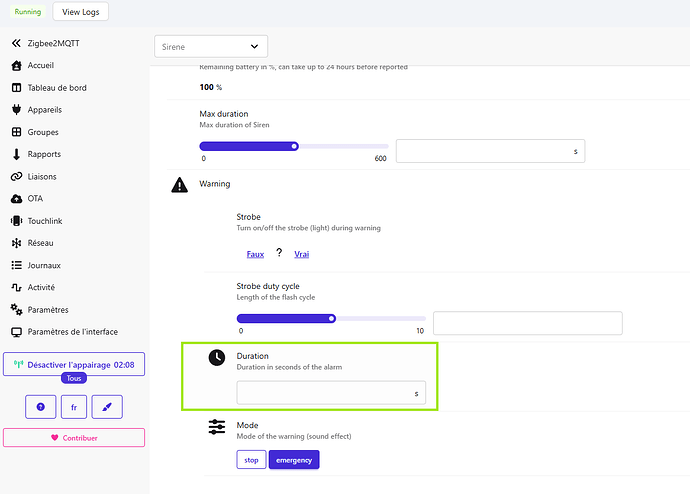Expand device selector chevron arrow

(x=254, y=47)
